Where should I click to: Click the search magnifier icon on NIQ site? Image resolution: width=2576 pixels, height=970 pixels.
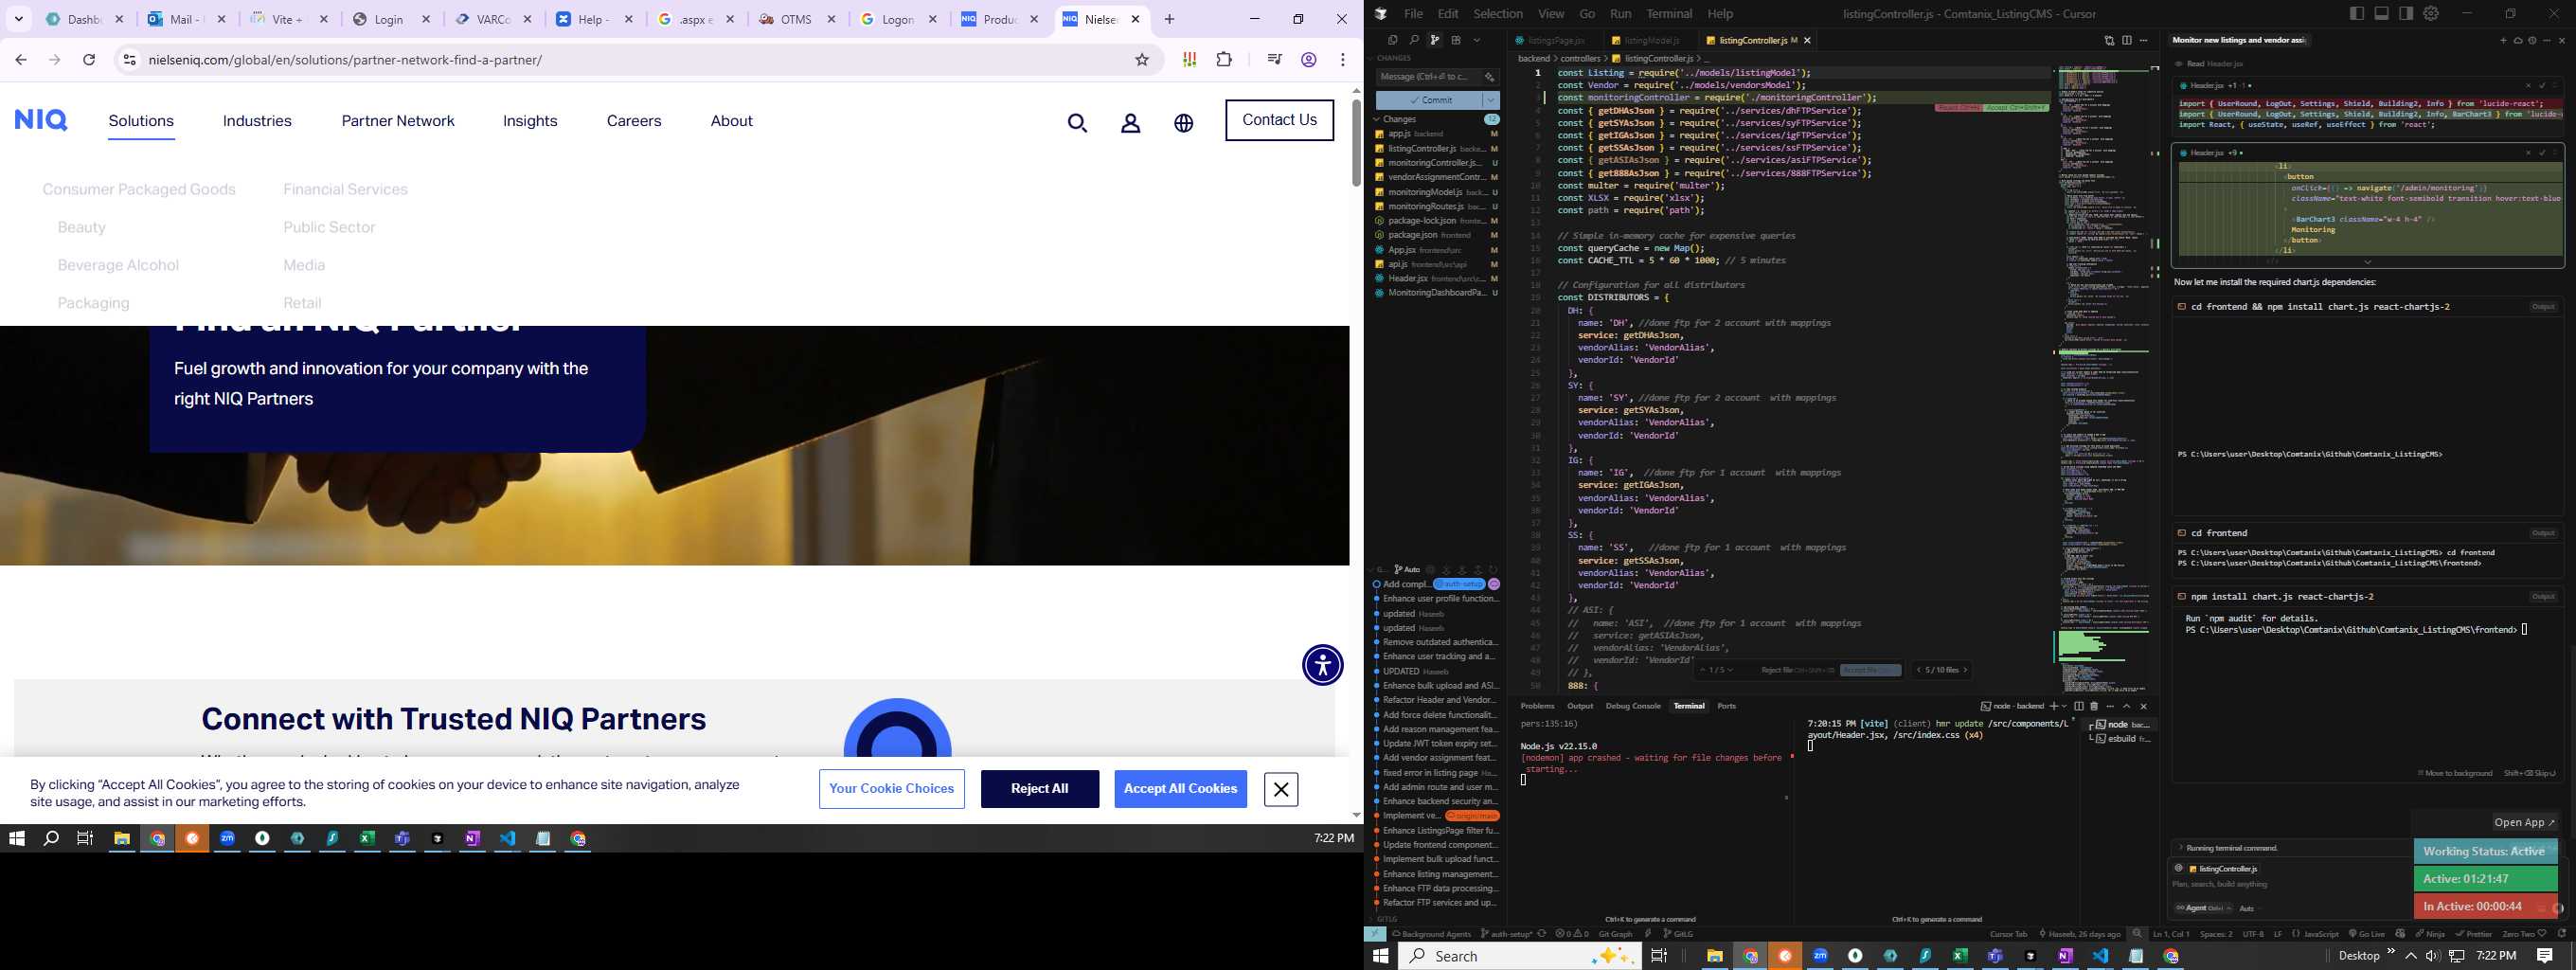1077,123
